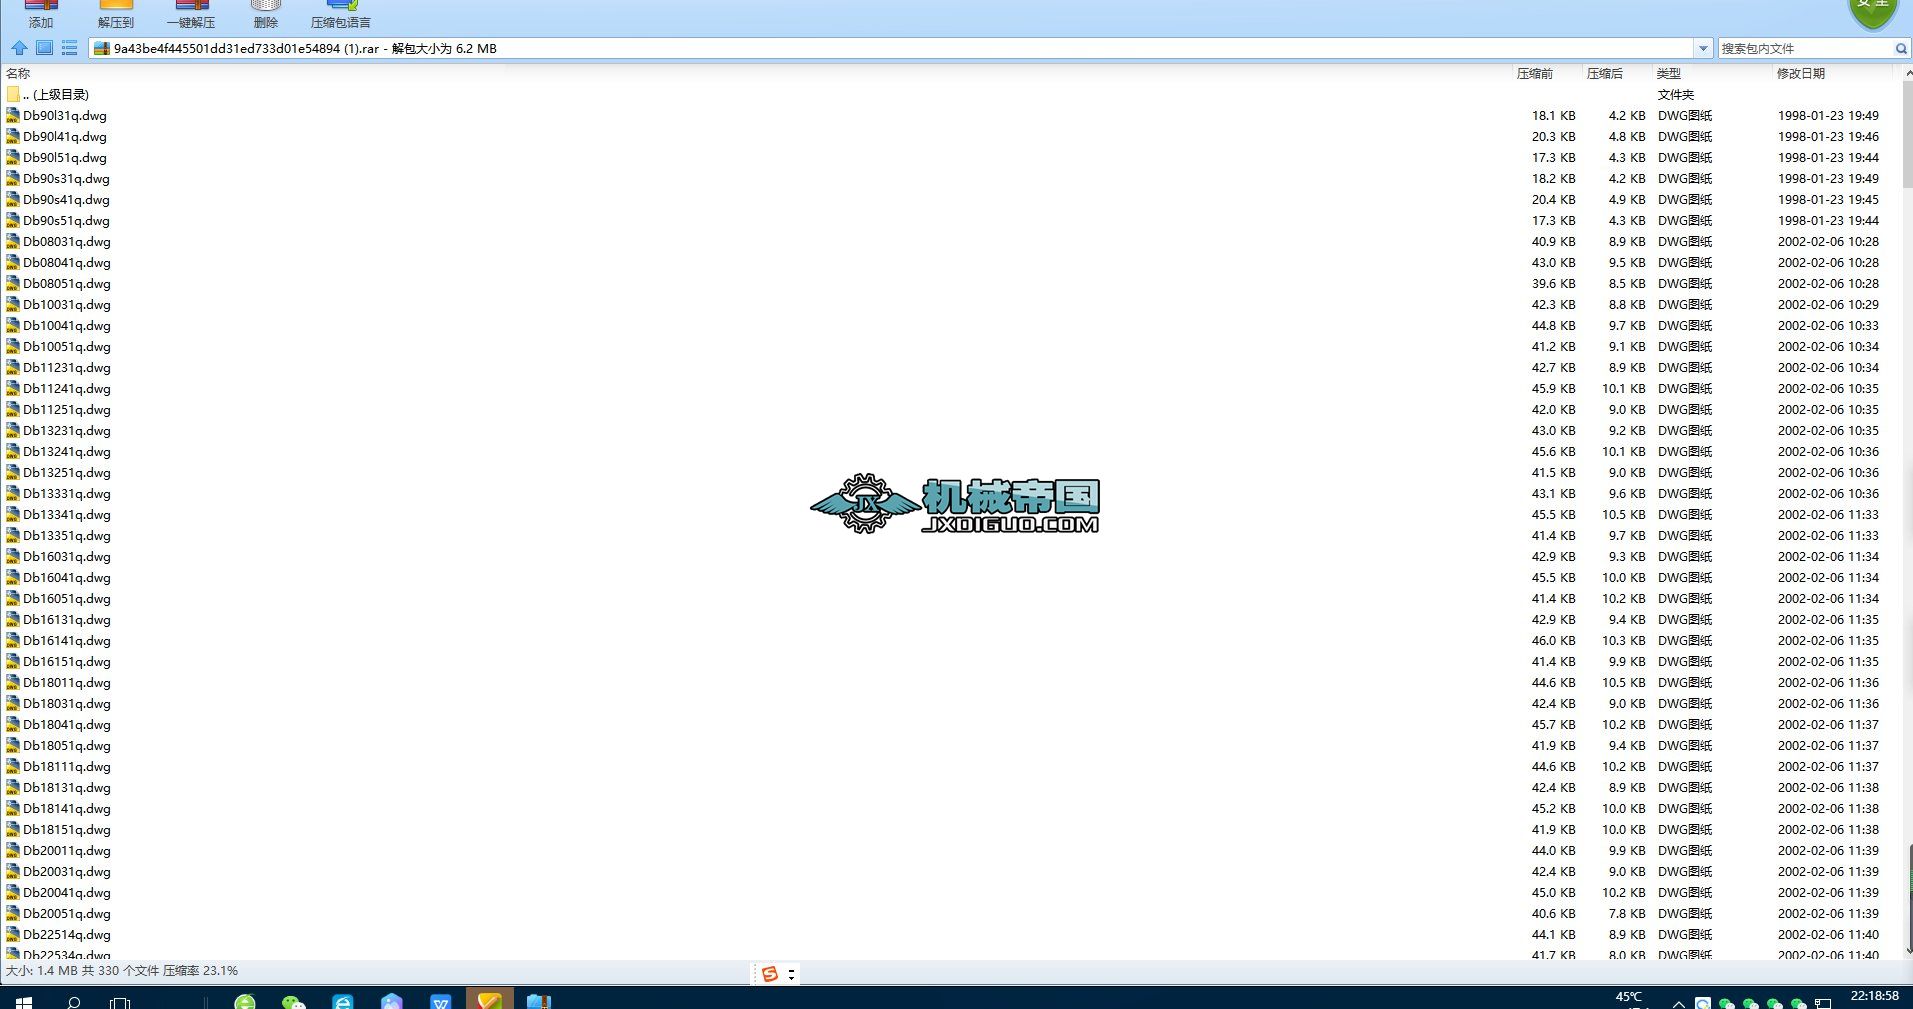Screen dimensions: 1913x1009
Task: Click the 删除 (Delete) toolbar icon
Action: click(265, 12)
